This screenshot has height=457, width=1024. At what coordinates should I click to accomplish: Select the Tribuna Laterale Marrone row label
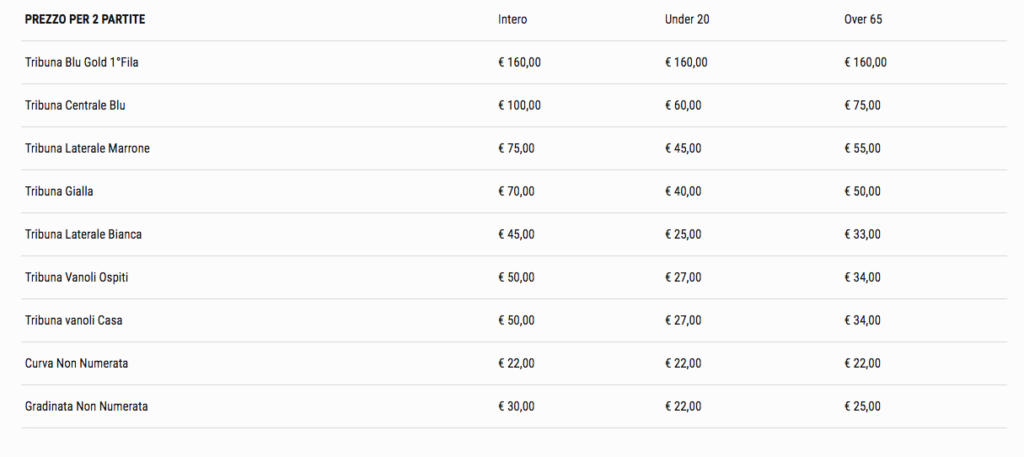tap(88, 149)
